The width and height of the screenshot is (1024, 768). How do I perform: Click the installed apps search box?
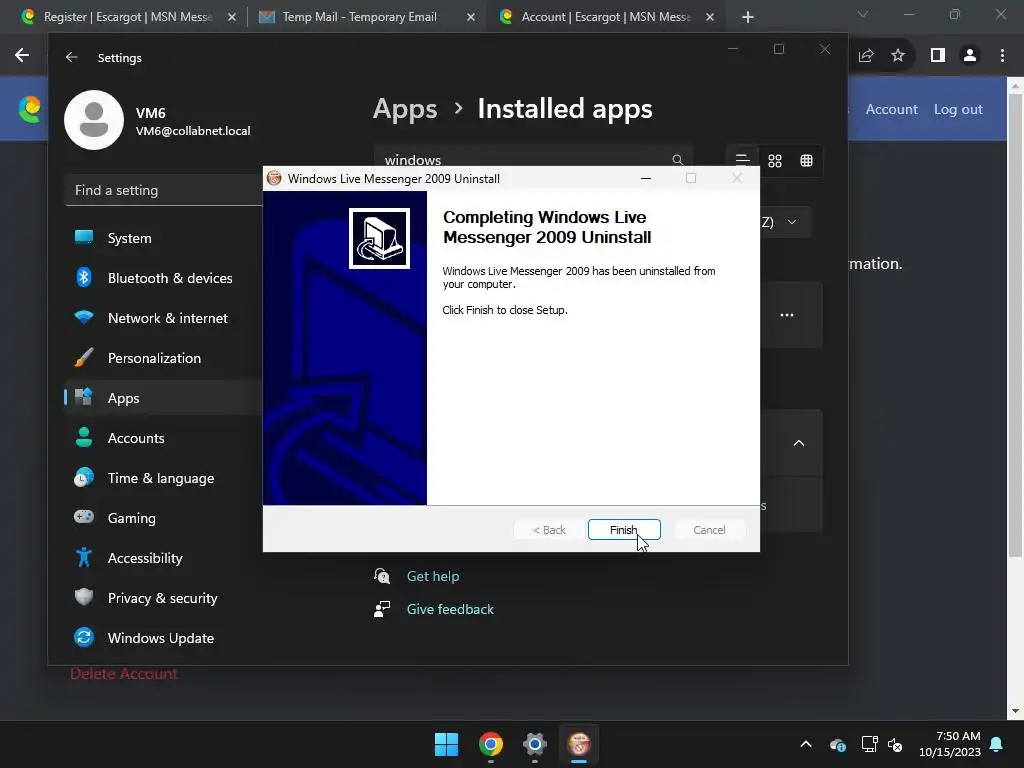[533, 160]
